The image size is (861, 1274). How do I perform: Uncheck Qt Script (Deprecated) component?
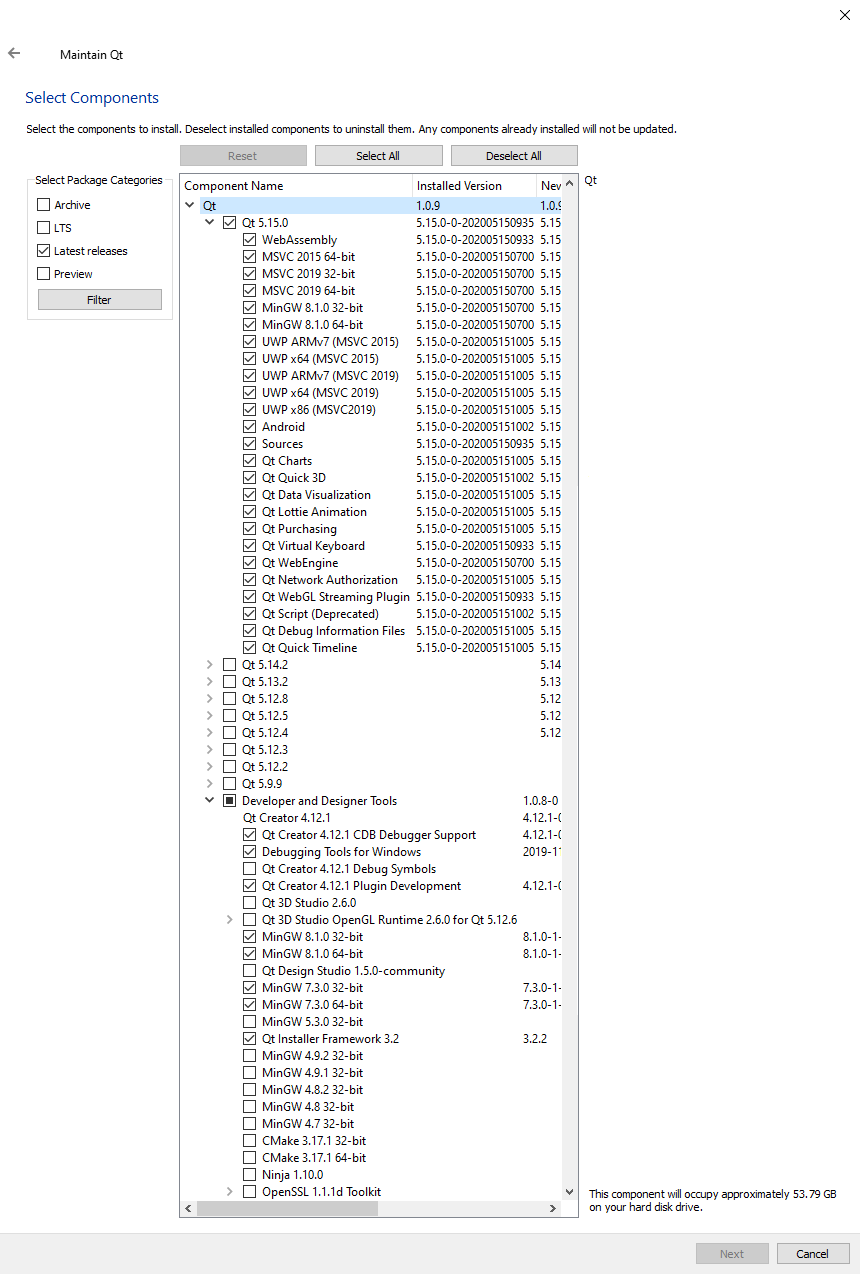click(250, 614)
